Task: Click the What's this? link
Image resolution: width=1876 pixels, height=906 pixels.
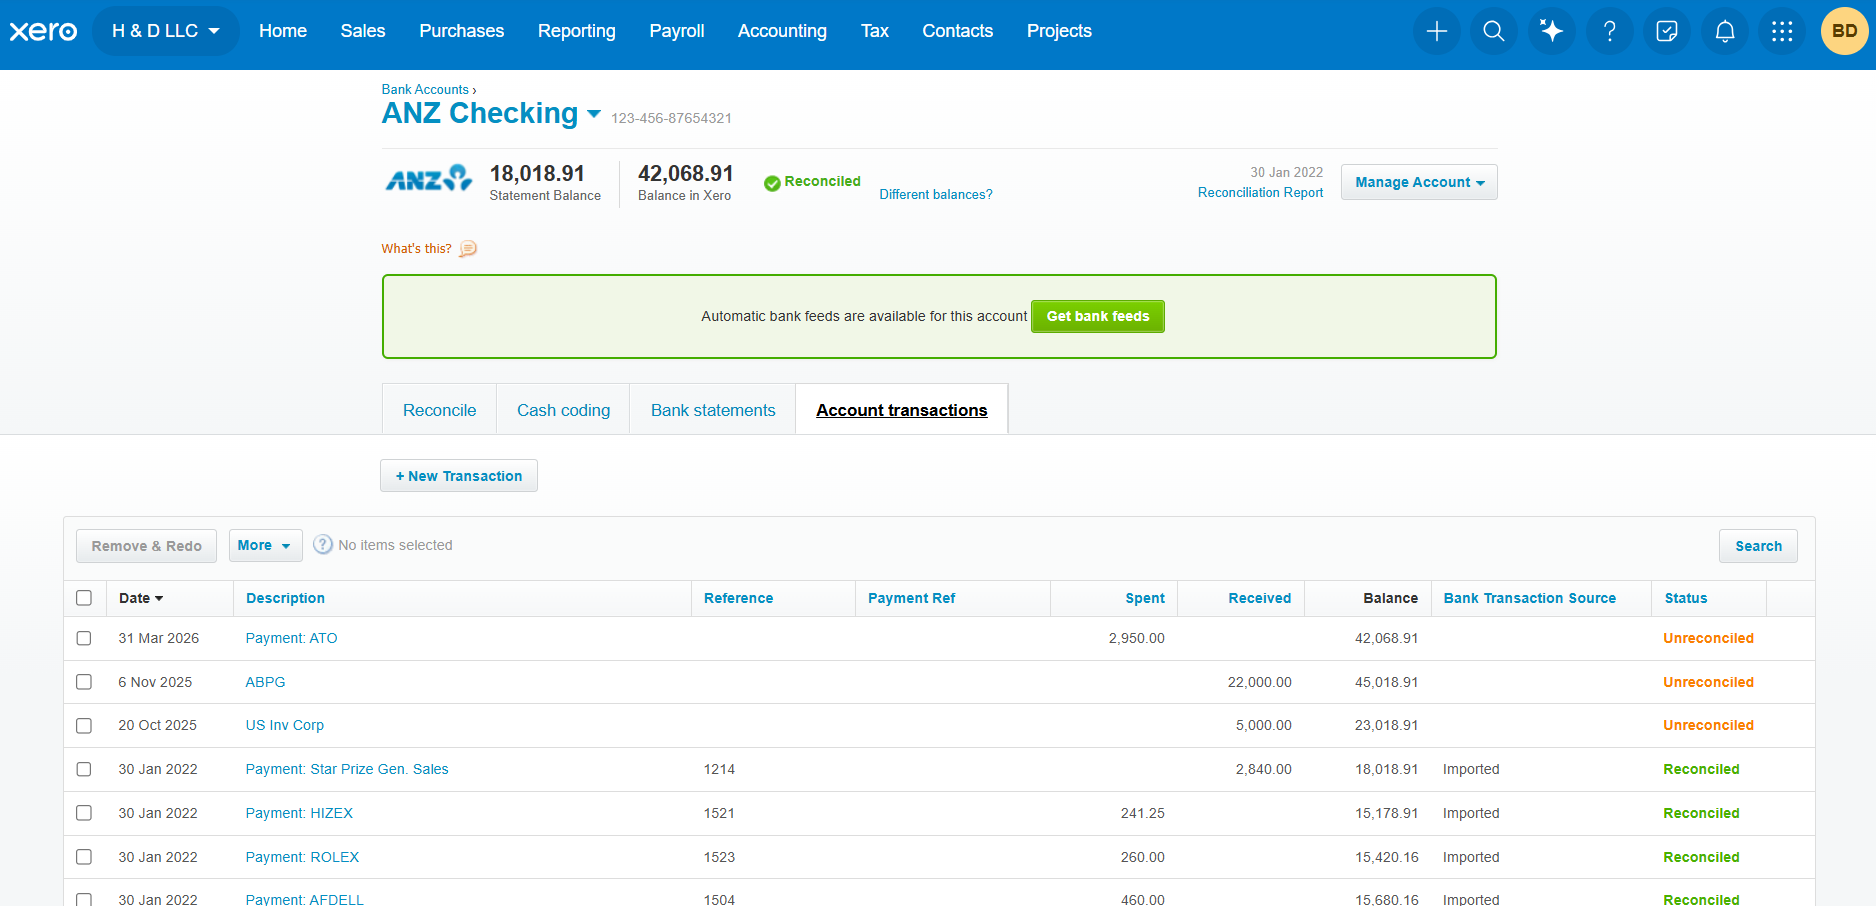Action: [x=416, y=248]
